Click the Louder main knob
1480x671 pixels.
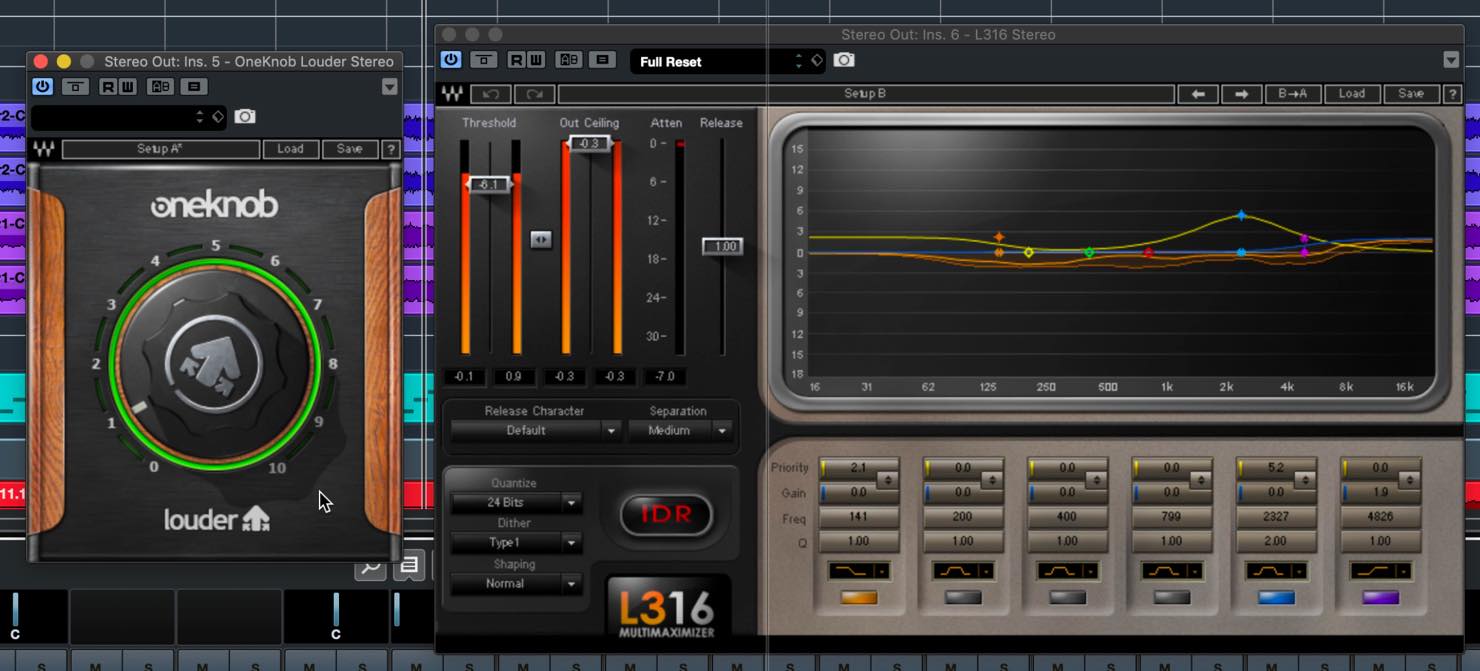point(214,362)
